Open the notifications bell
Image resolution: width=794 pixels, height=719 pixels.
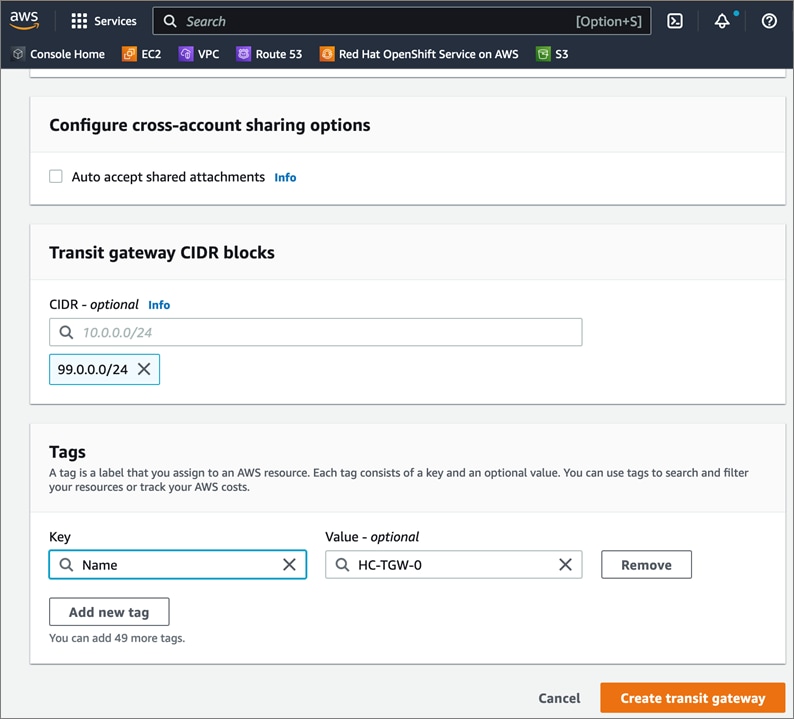722,21
